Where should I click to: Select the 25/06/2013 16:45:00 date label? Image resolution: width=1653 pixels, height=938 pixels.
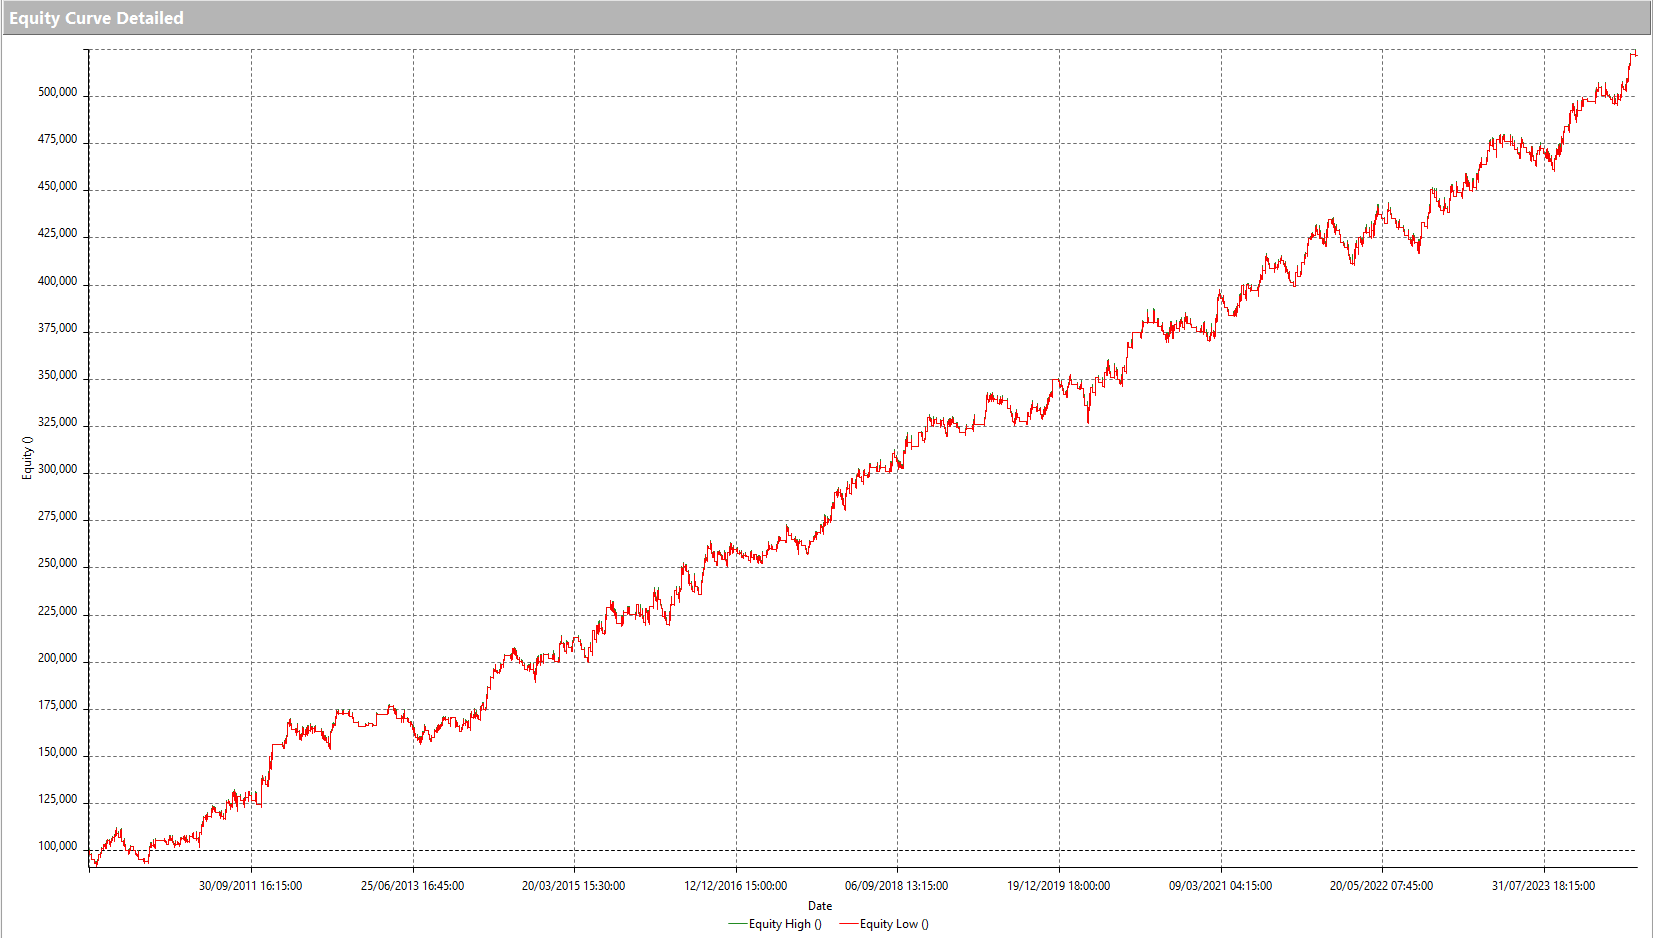412,886
